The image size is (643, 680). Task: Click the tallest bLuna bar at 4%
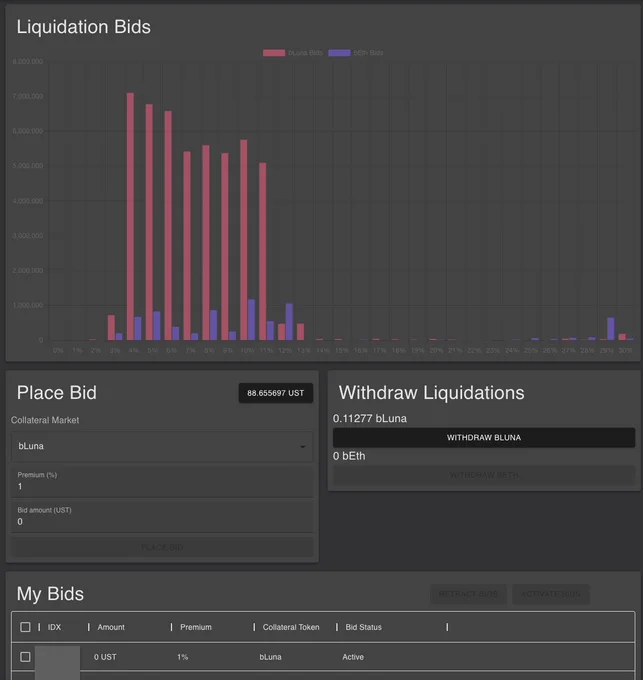[x=130, y=216]
